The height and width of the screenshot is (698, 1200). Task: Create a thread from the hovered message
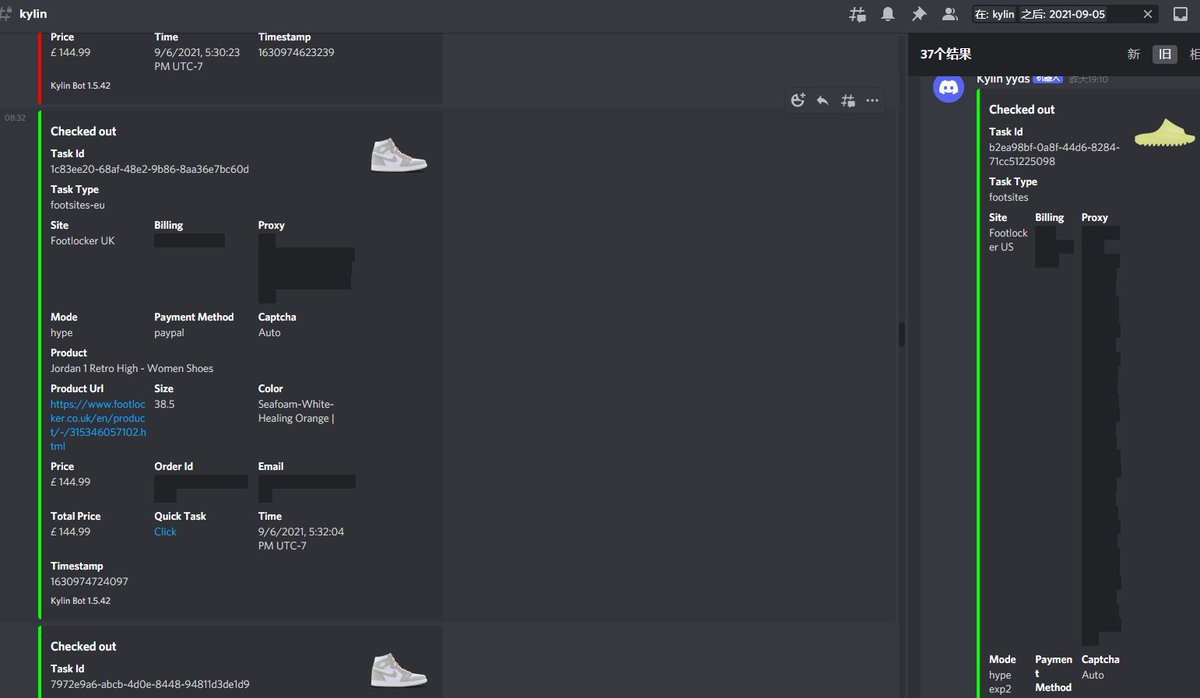coord(847,100)
